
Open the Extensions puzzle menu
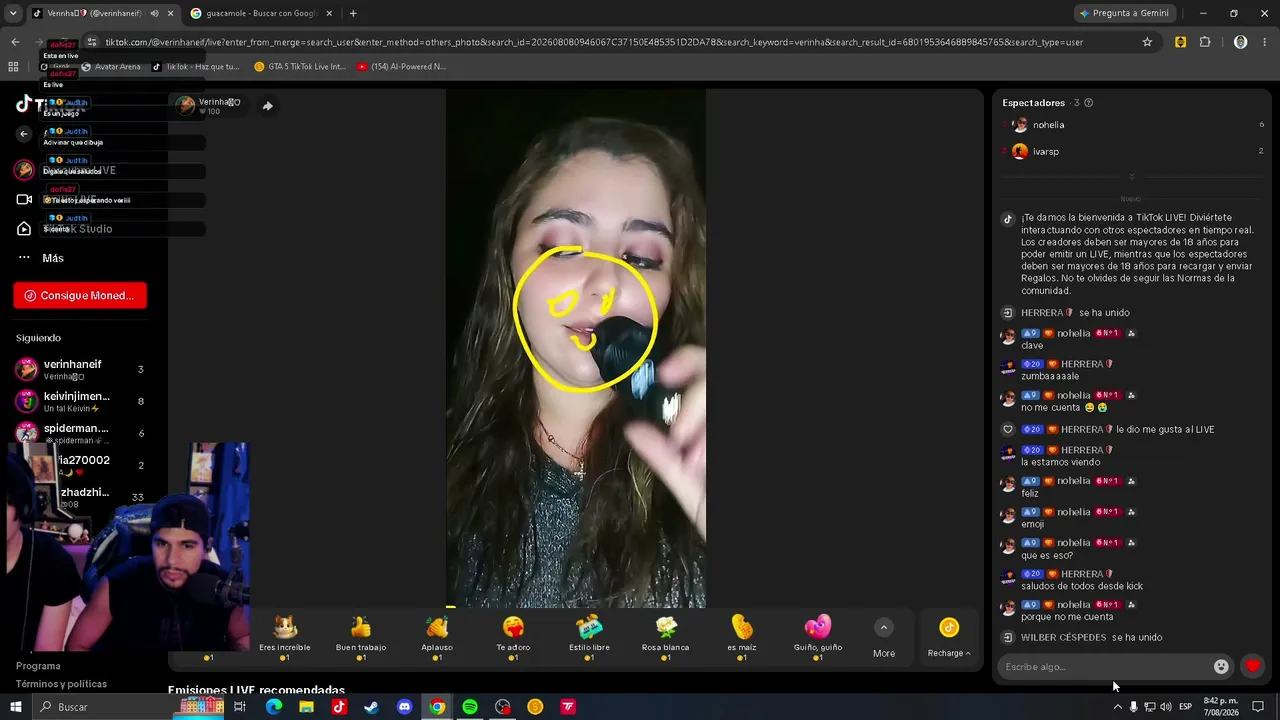click(x=1205, y=42)
